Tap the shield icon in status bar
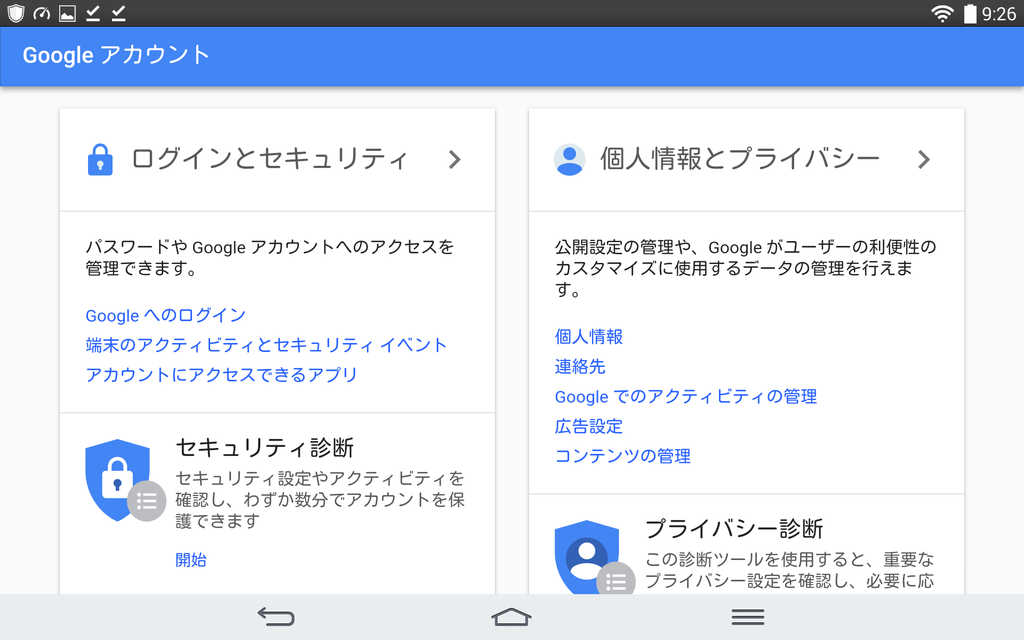Screen dimensions: 1024x640 (16, 13)
